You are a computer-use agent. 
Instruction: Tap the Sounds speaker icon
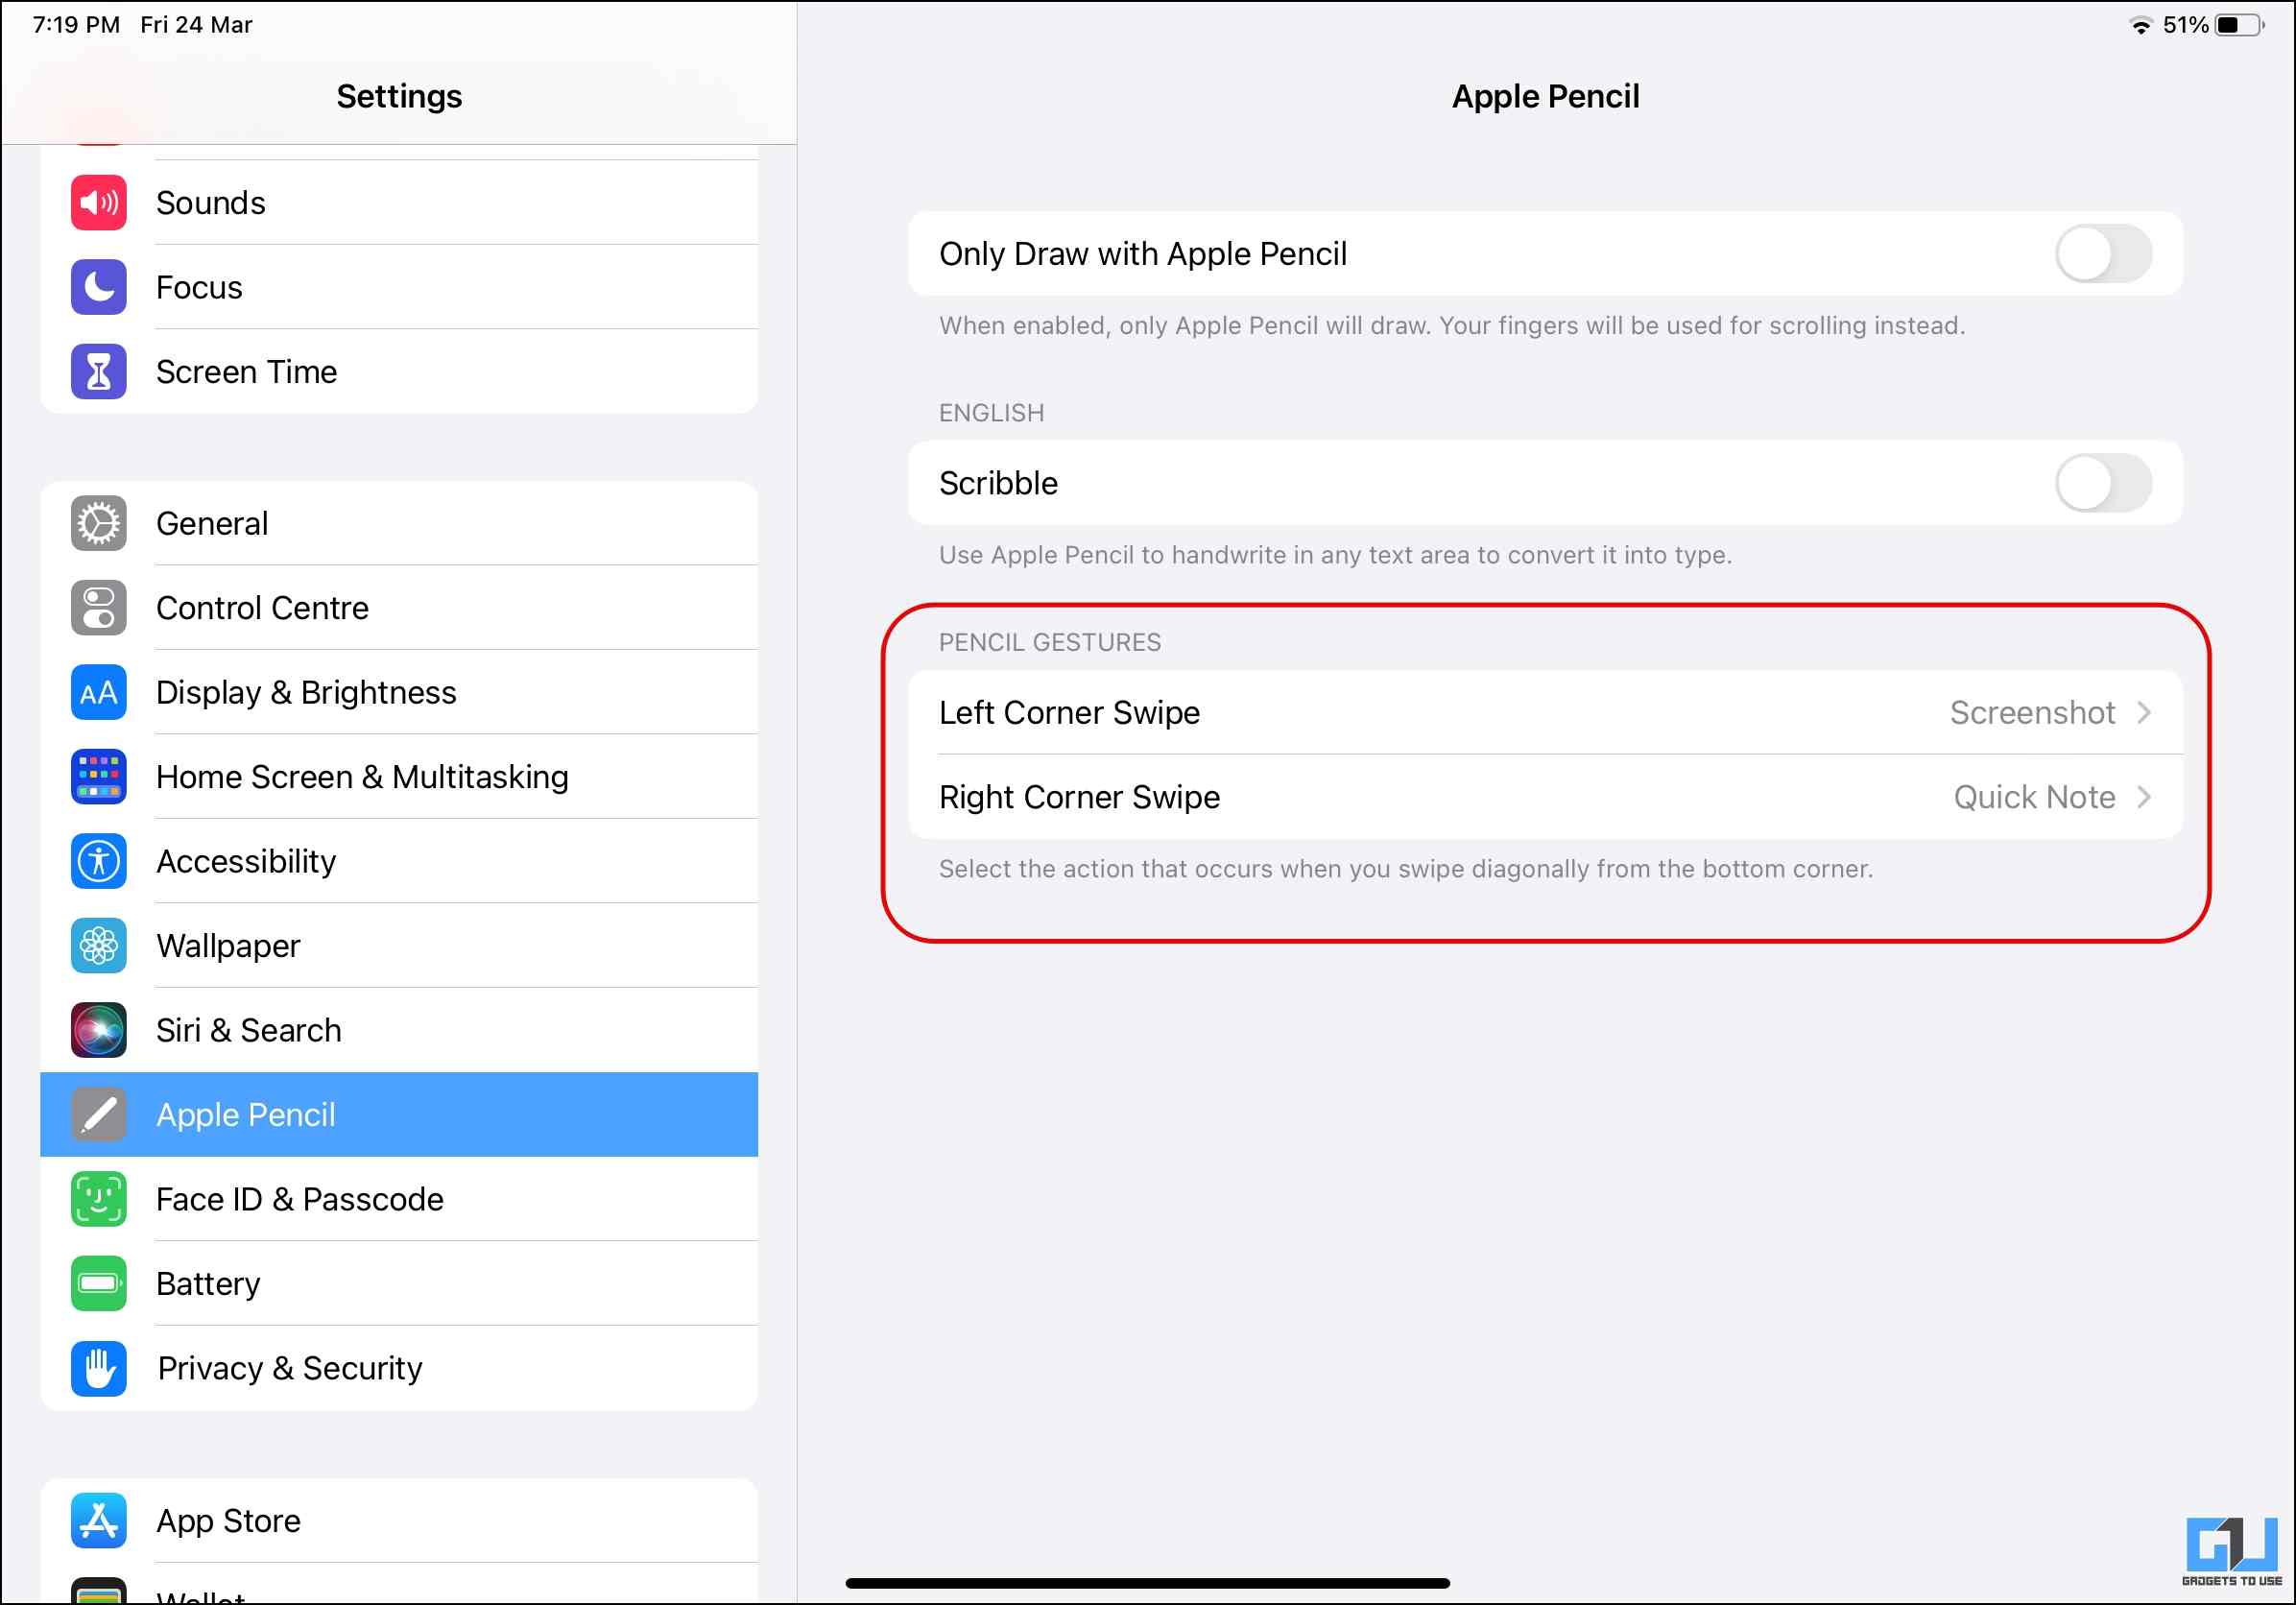[x=98, y=203]
